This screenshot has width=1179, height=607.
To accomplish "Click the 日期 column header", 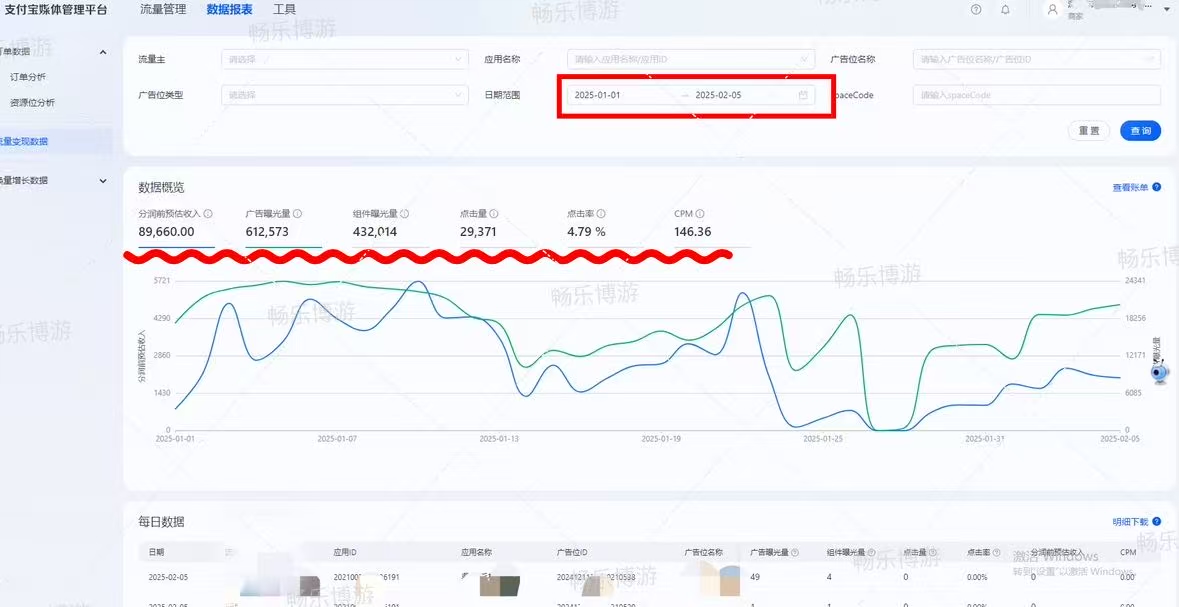I will 156,552.
